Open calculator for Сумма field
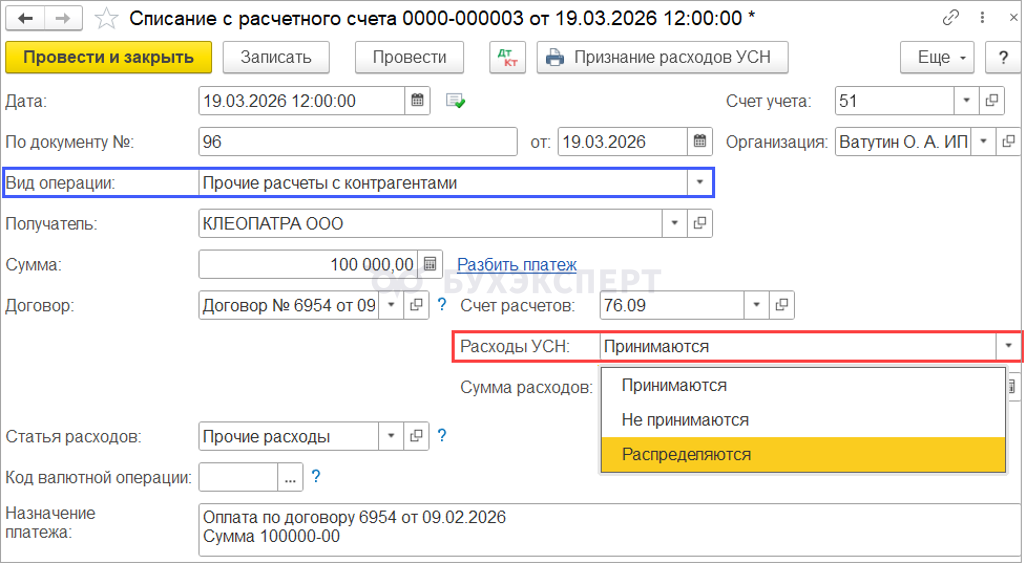Viewport: 1026px width, 564px height. 430,264
